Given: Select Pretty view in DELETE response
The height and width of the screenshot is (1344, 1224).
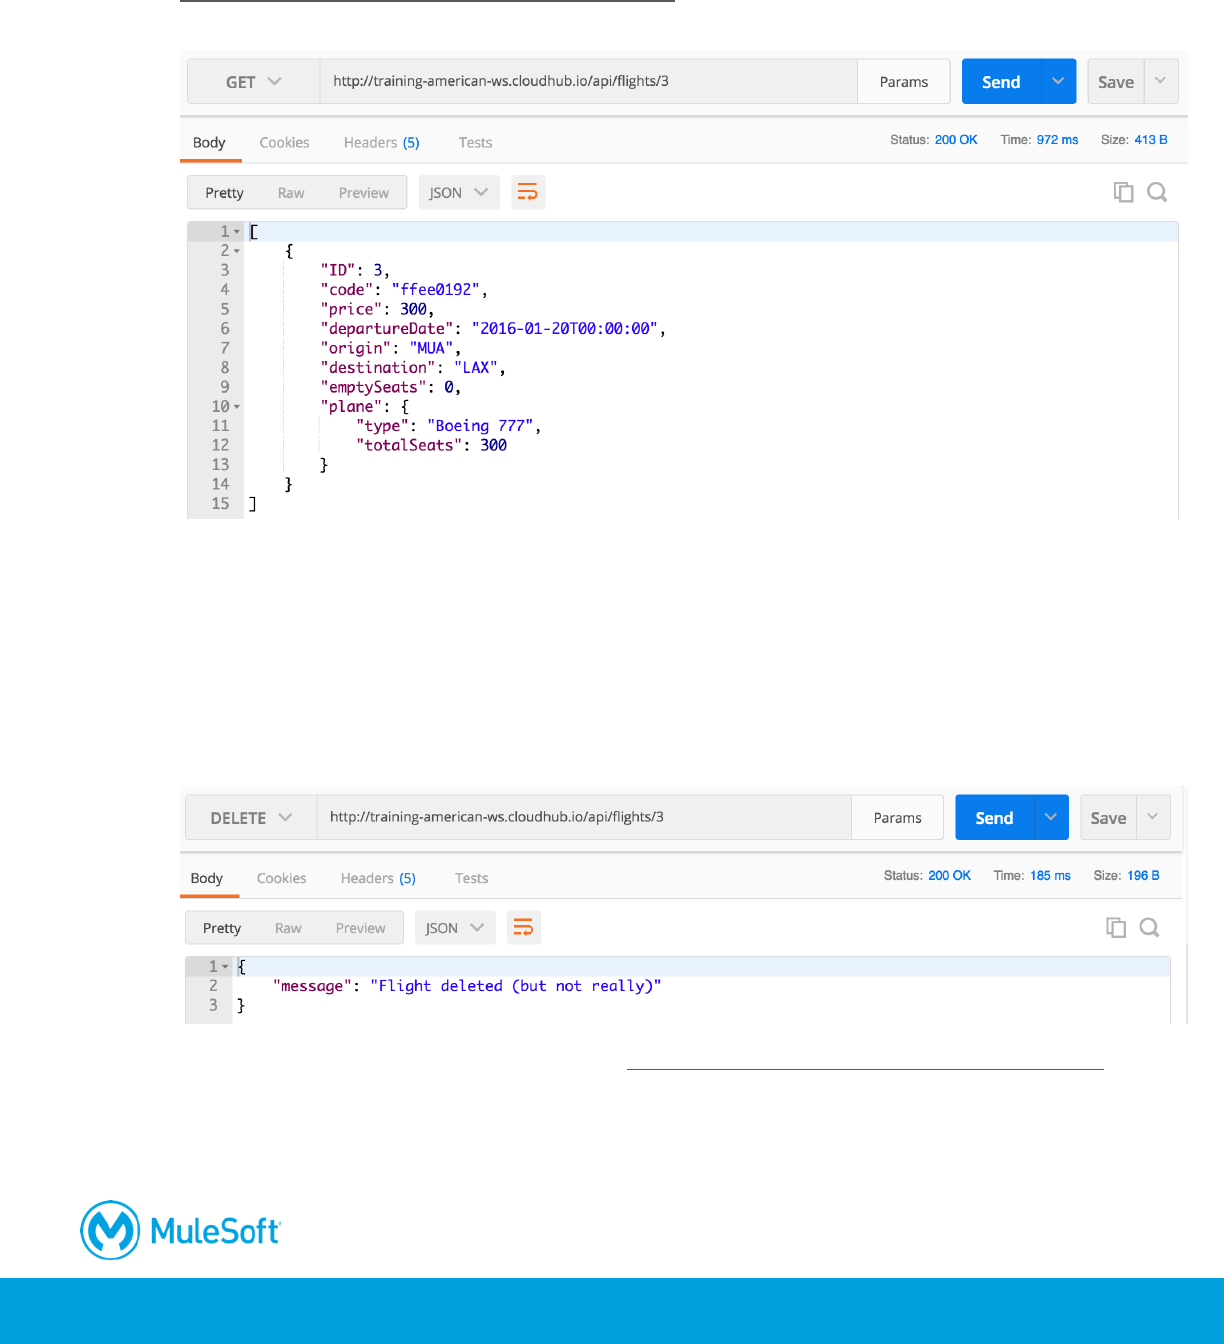Looking at the screenshot, I should click(x=221, y=928).
